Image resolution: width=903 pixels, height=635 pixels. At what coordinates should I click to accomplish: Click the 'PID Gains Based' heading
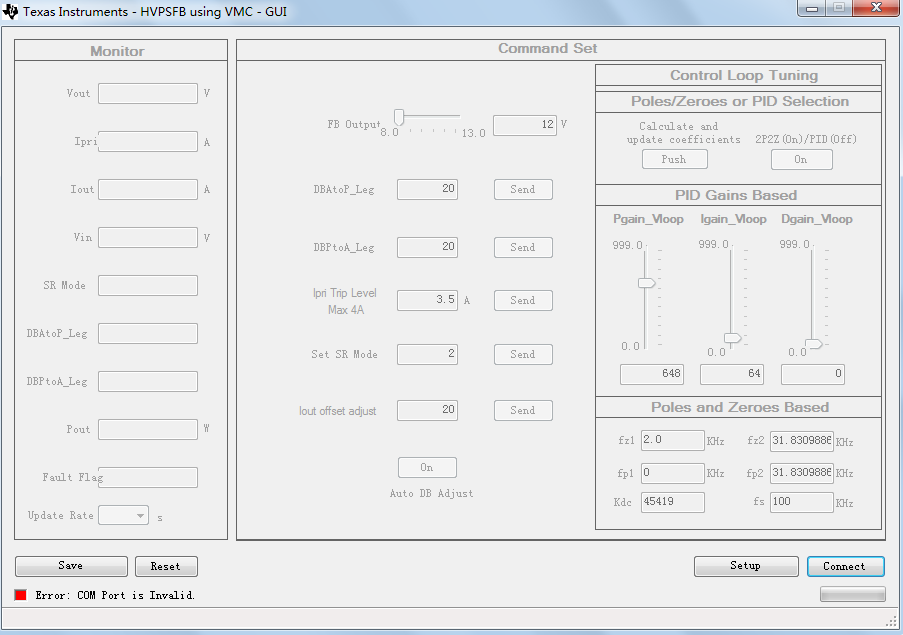(x=736, y=195)
